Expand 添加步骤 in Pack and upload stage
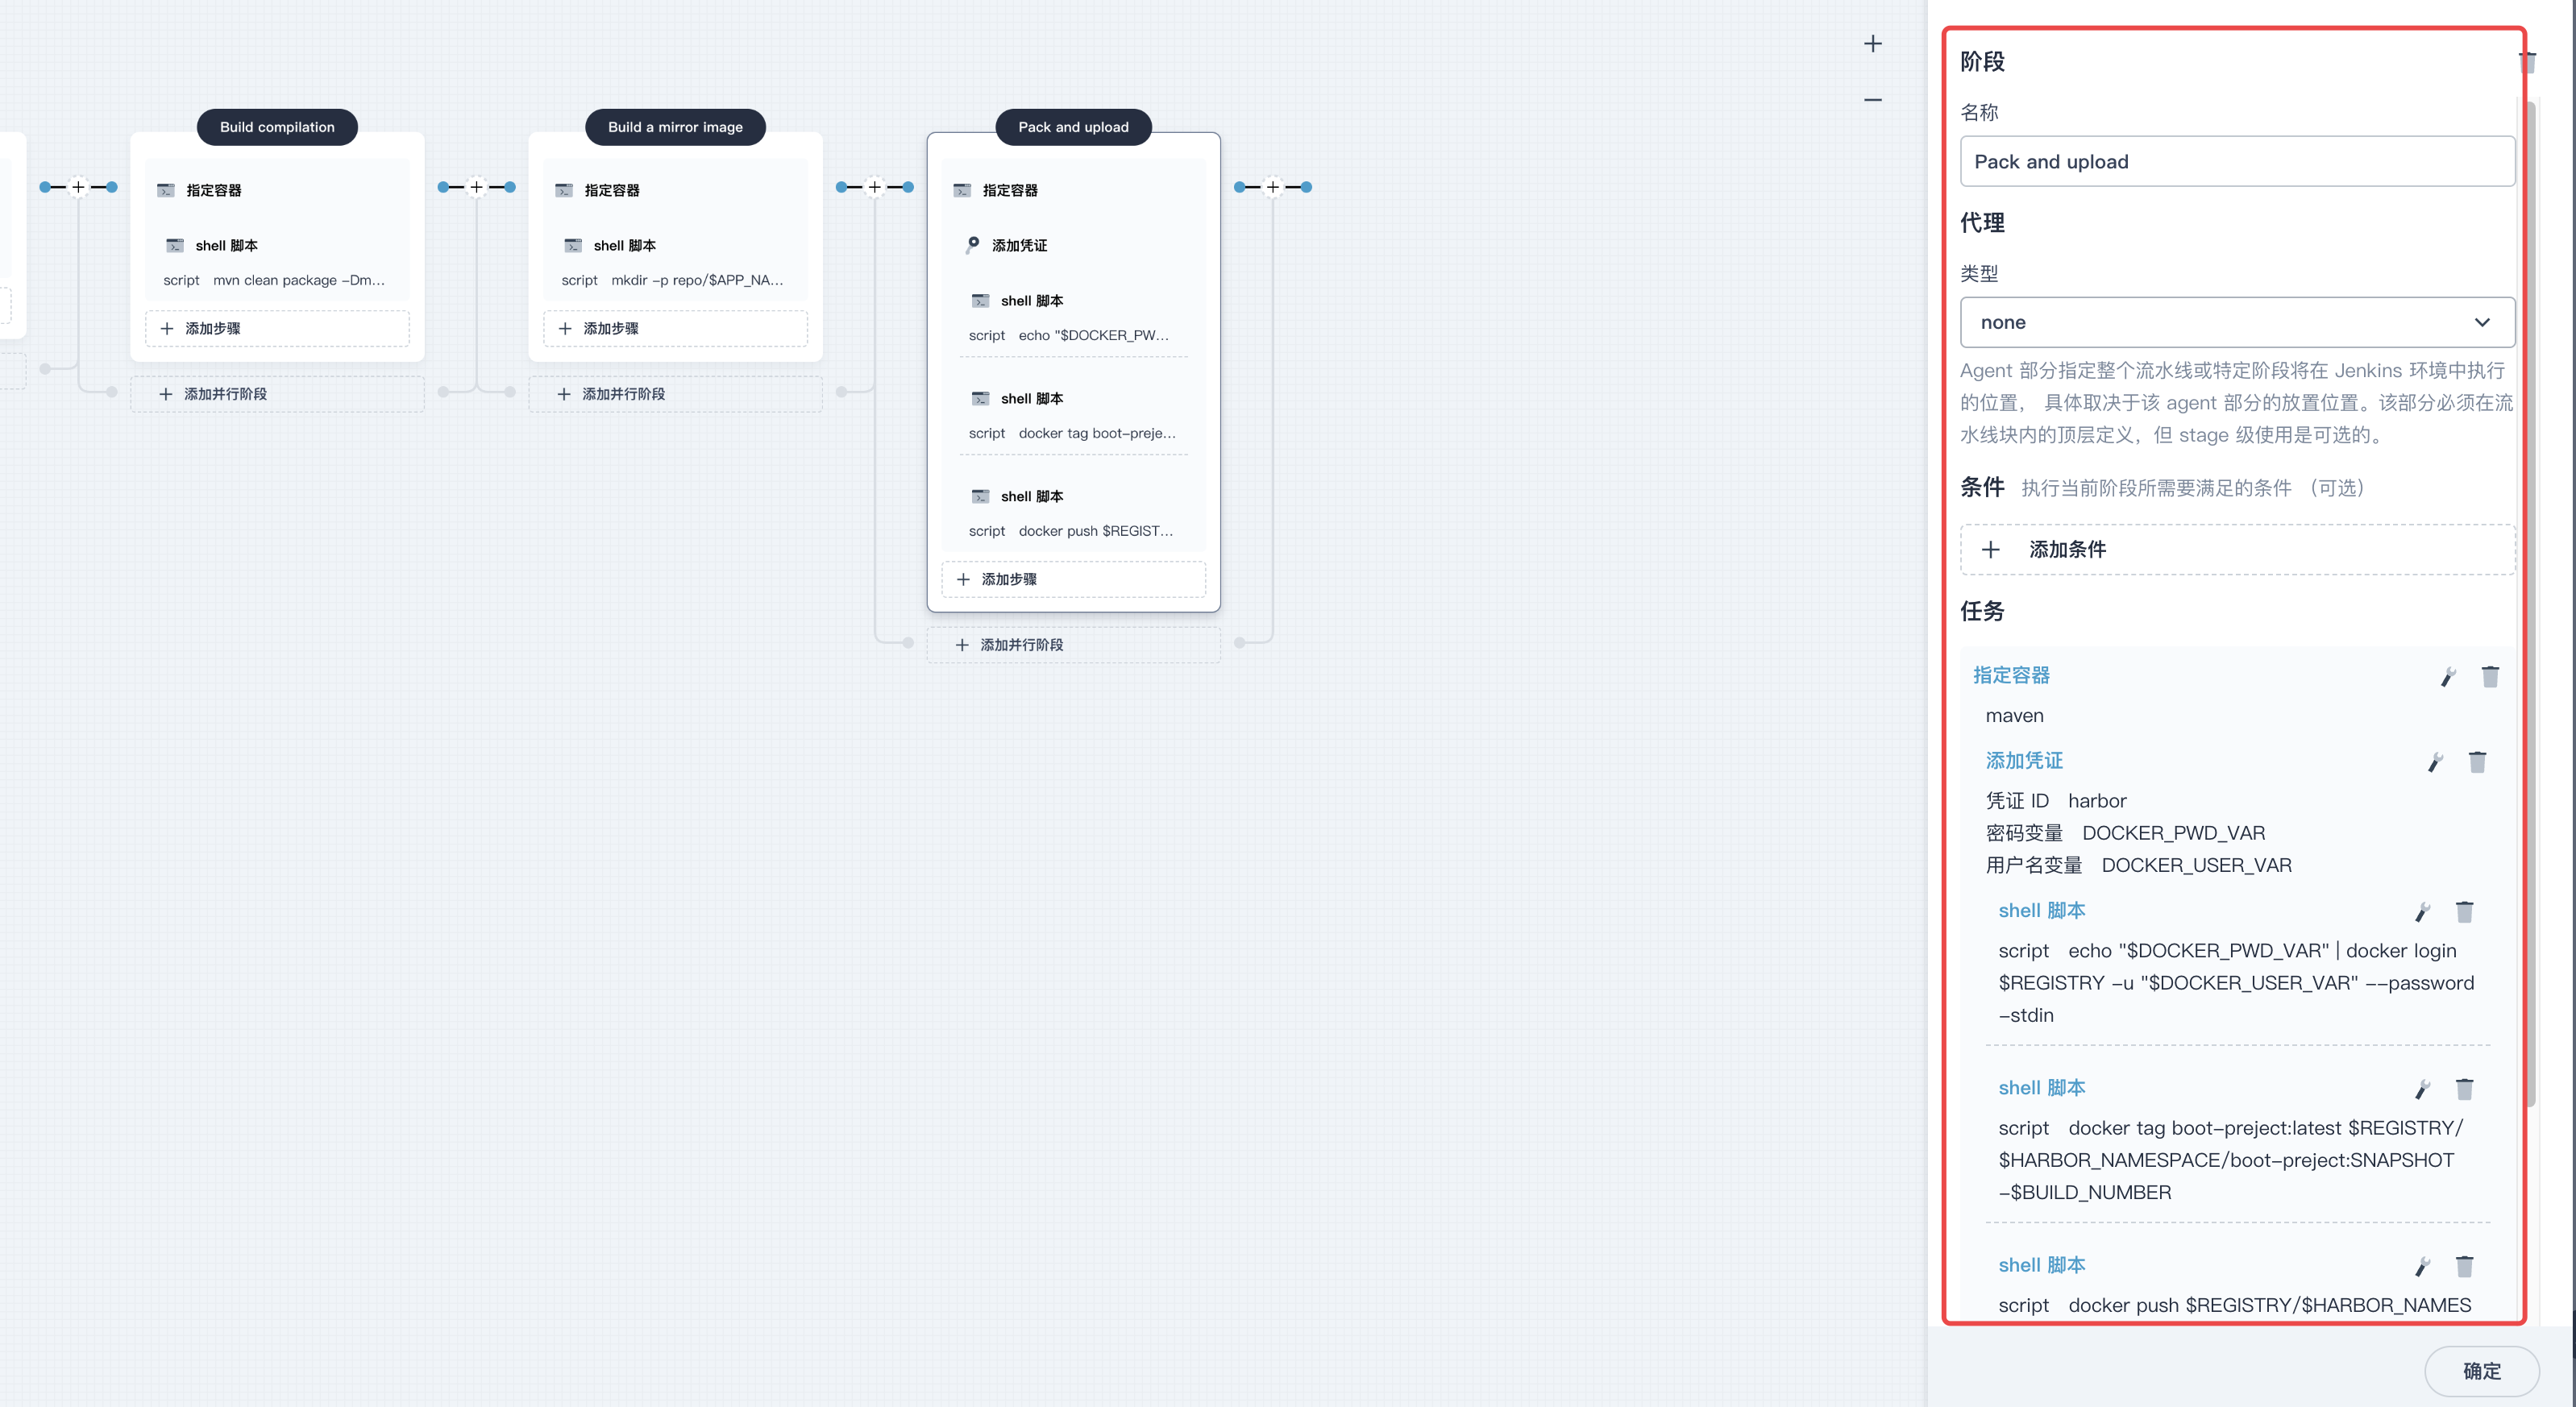This screenshot has width=2576, height=1407. 1072,579
